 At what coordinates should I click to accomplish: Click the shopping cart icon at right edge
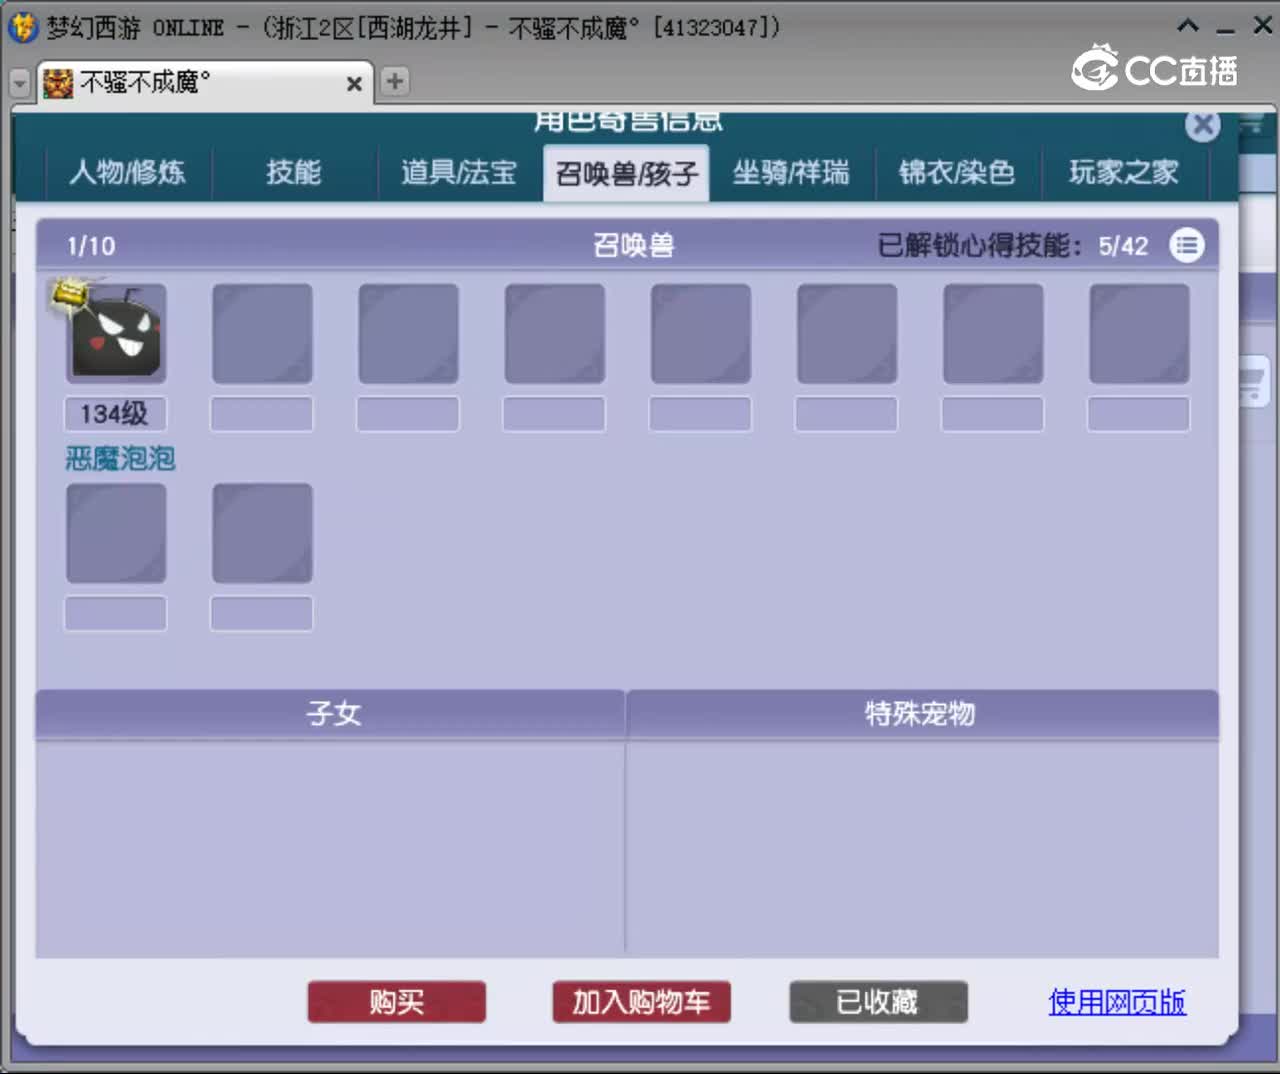pos(1253,383)
